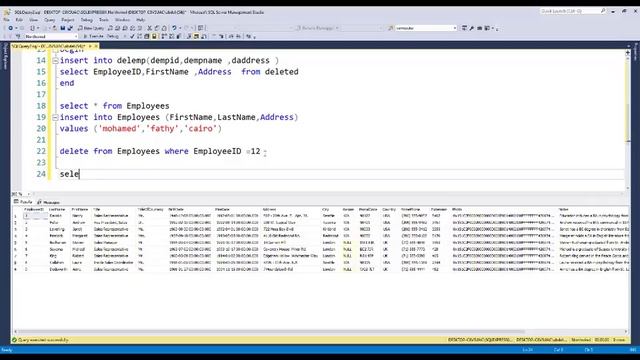
Task: Open the Window menu
Action: tap(122, 20)
